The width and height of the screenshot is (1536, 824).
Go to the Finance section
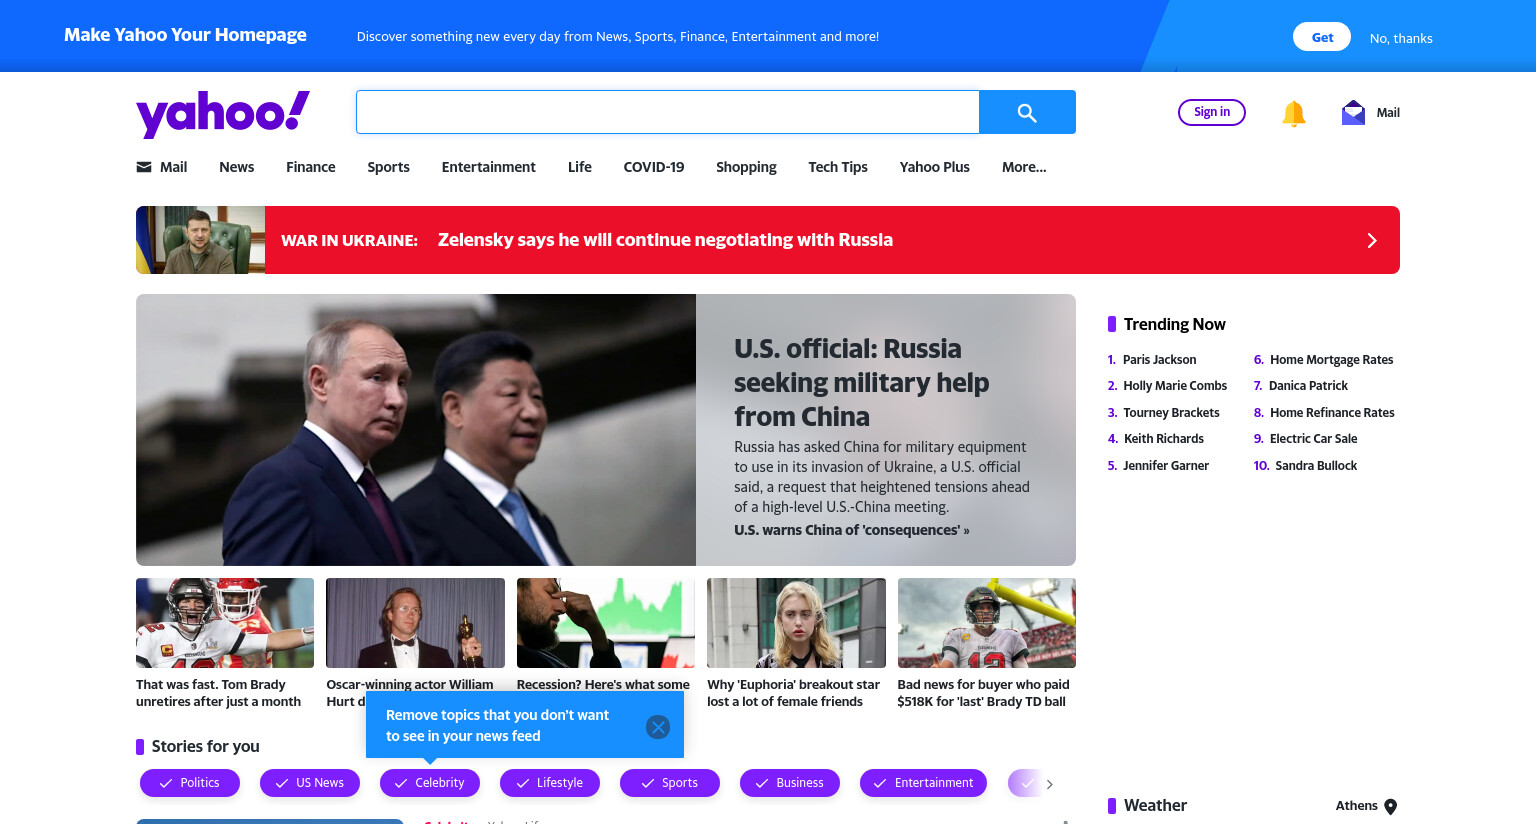tap(311, 167)
